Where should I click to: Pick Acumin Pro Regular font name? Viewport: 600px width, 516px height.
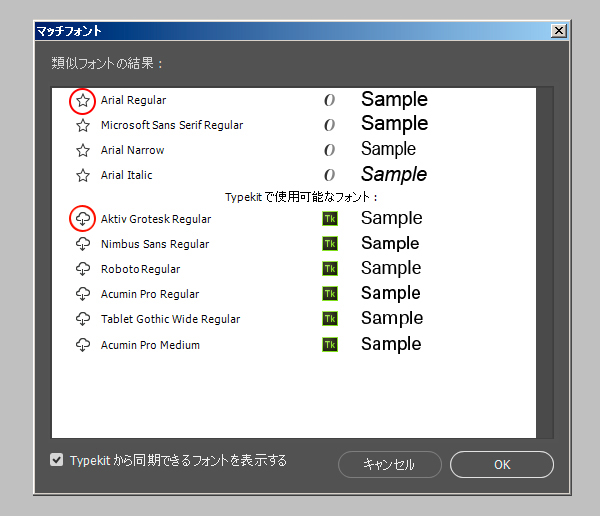[150, 294]
